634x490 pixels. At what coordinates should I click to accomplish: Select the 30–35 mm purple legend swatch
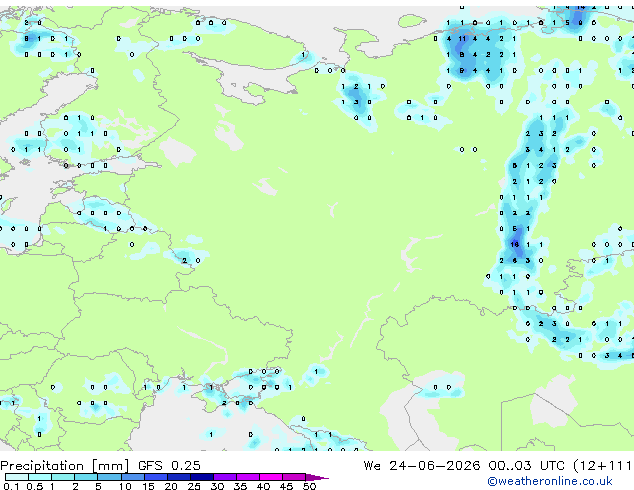(x=225, y=477)
